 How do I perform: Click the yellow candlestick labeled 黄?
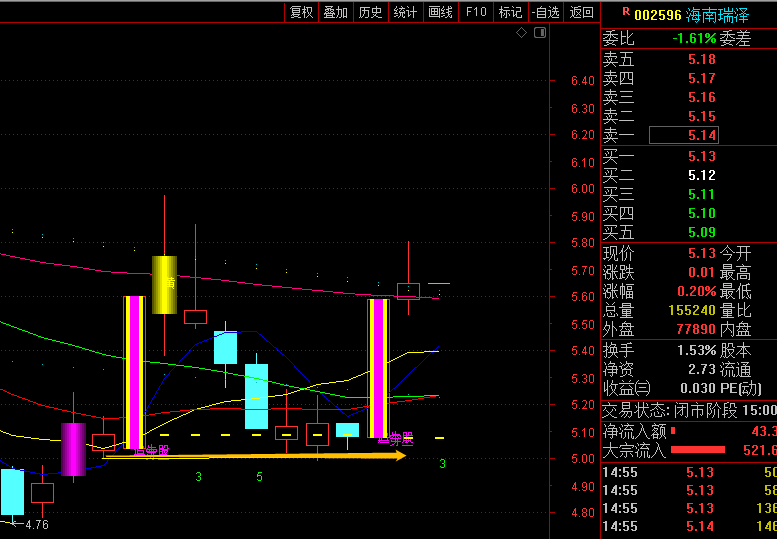point(164,285)
